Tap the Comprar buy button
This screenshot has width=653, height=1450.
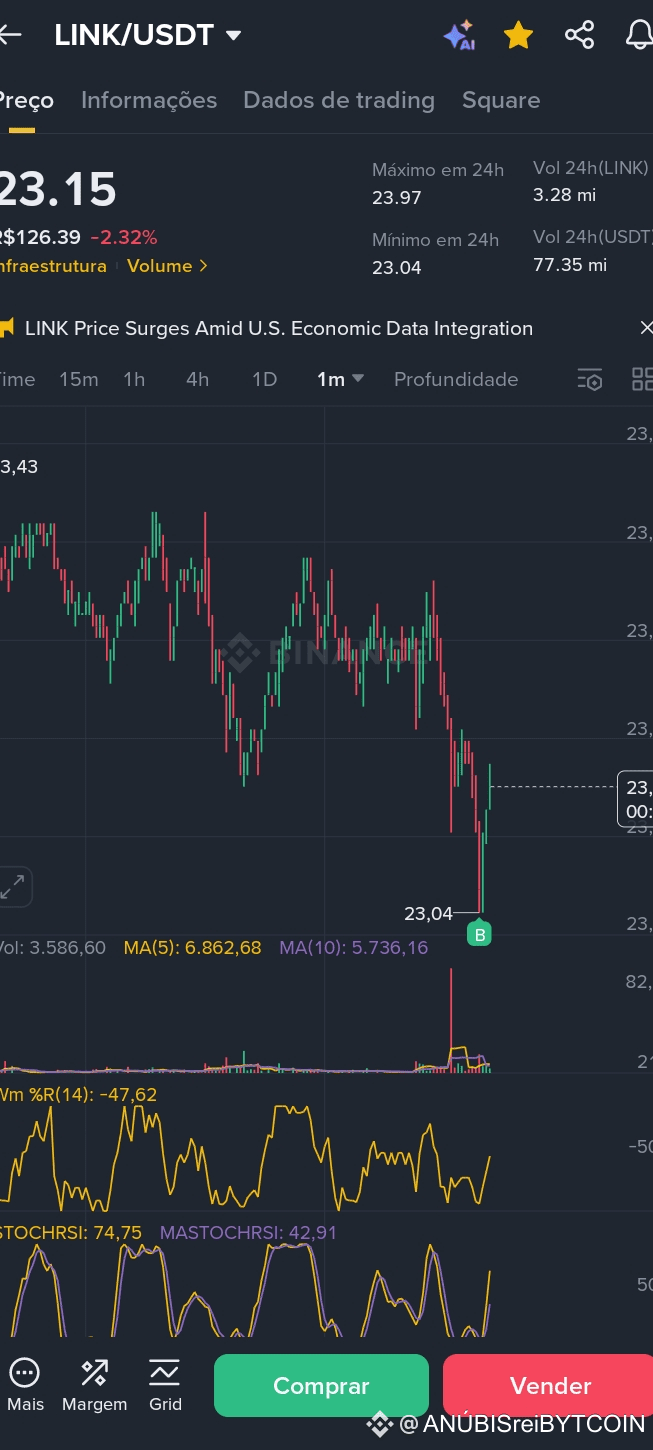pos(321,1386)
